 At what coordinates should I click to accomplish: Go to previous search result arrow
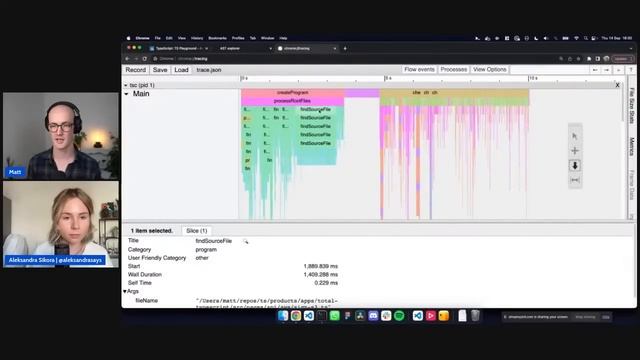[595, 70]
